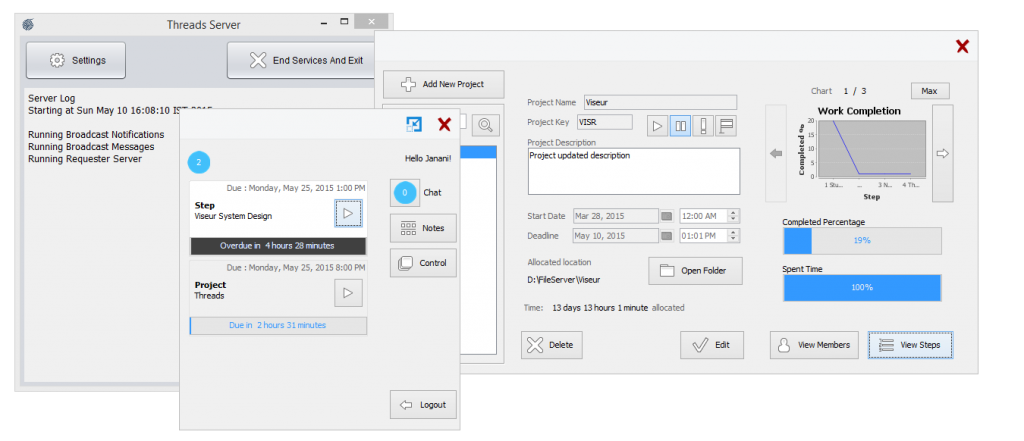
Task: Click the View Steps button
Action: click(910, 345)
